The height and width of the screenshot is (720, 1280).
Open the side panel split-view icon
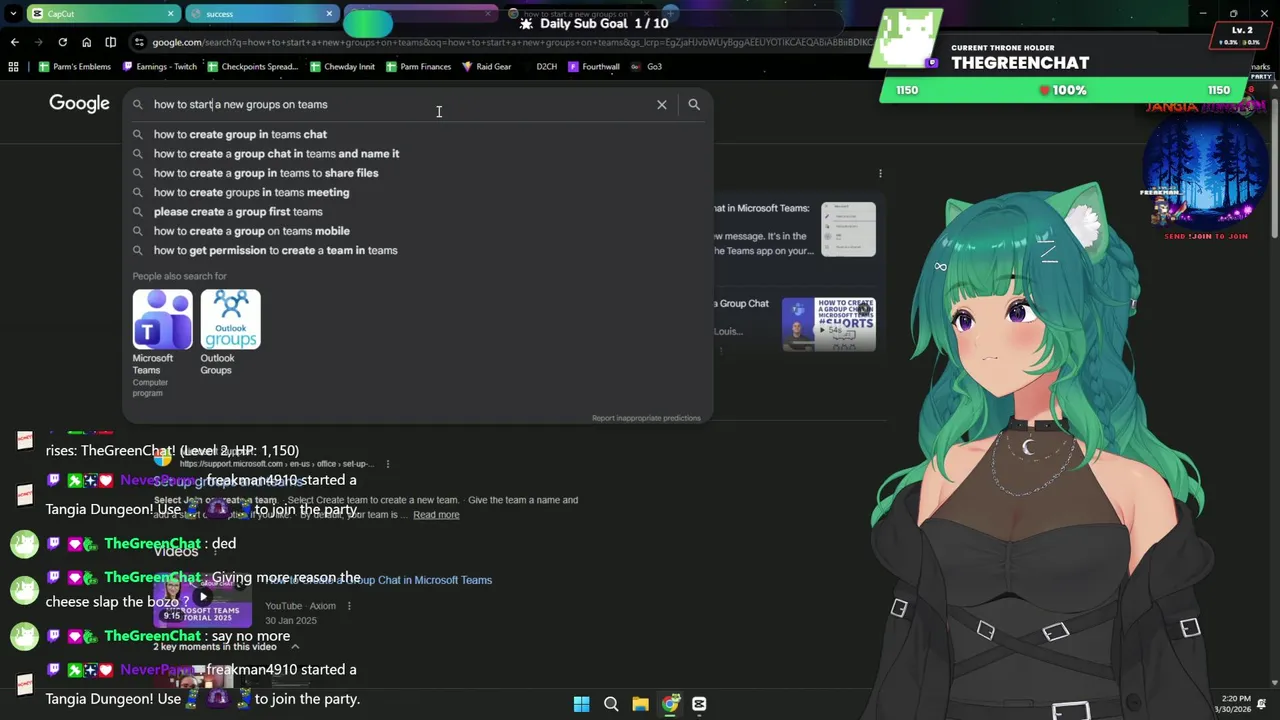110,42
